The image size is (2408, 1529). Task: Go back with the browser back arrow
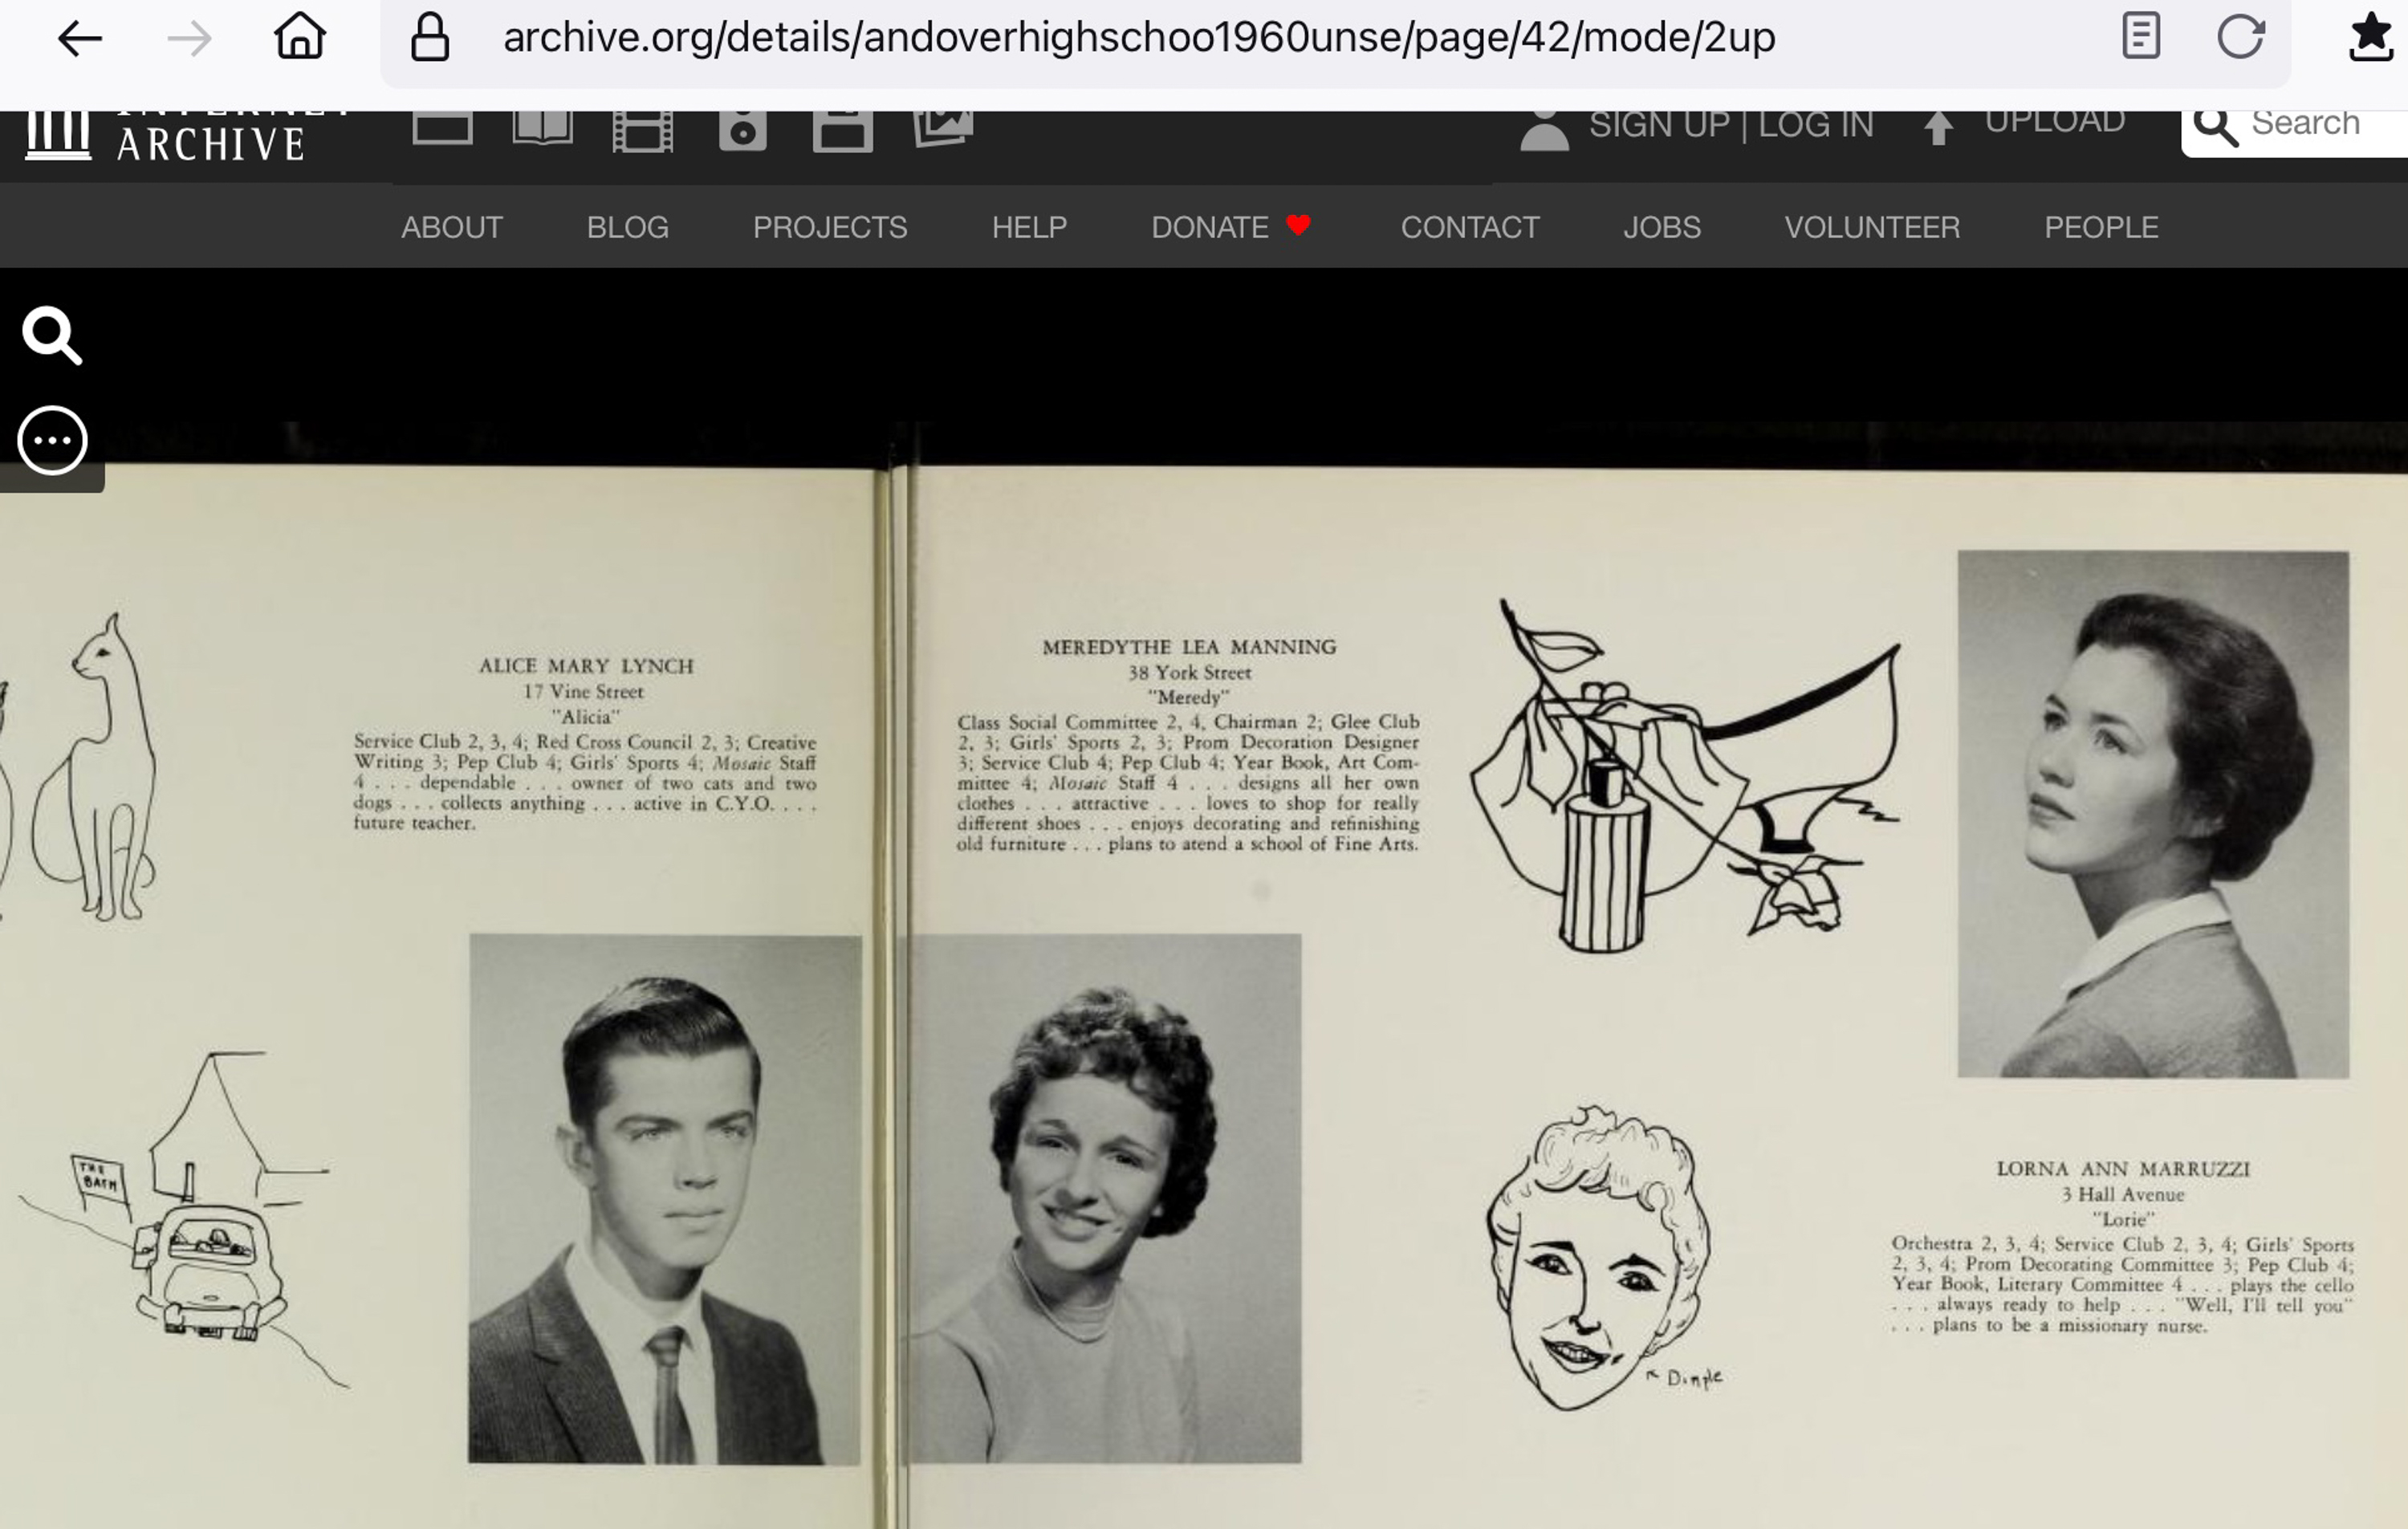[x=80, y=39]
